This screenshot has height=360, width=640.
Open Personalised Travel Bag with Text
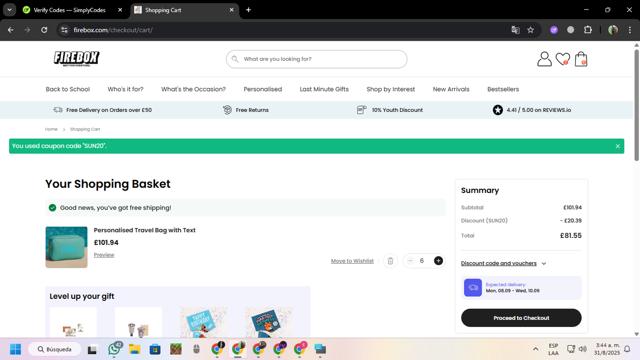click(x=144, y=230)
